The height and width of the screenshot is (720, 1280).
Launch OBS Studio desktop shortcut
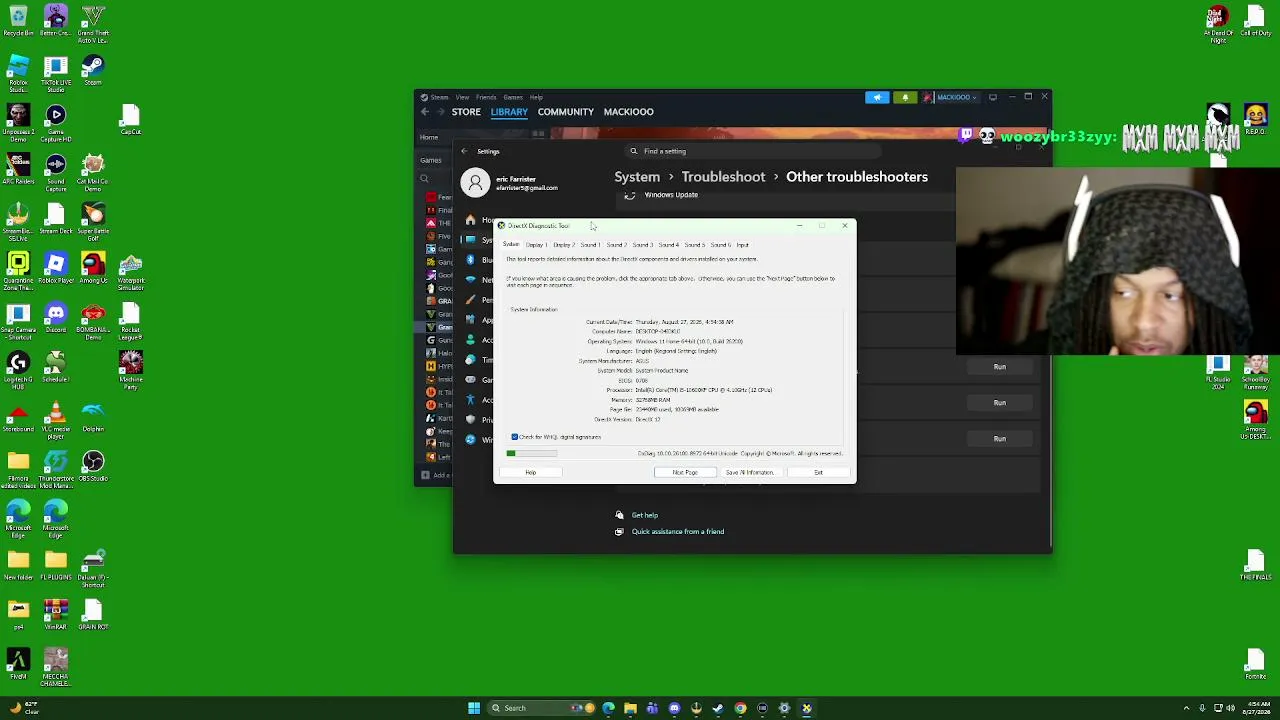[x=93, y=467]
